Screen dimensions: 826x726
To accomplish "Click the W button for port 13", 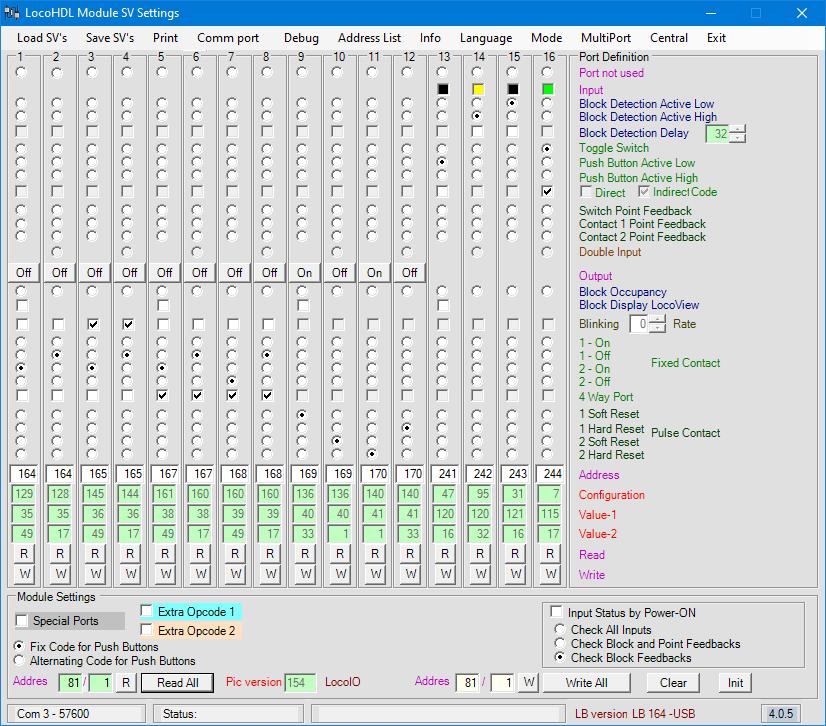I will tap(445, 574).
